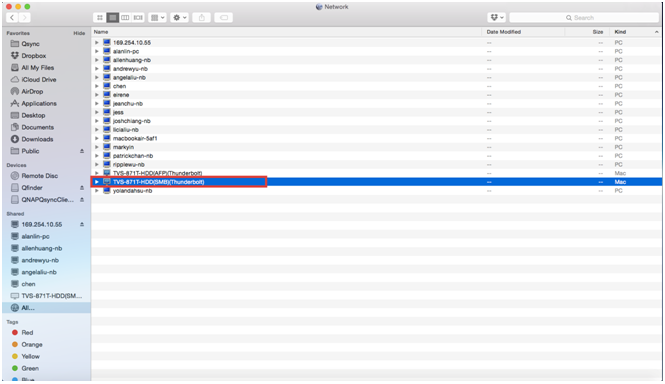Open All My Files in sidebar
The width and height of the screenshot is (665, 384).
pos(38,67)
